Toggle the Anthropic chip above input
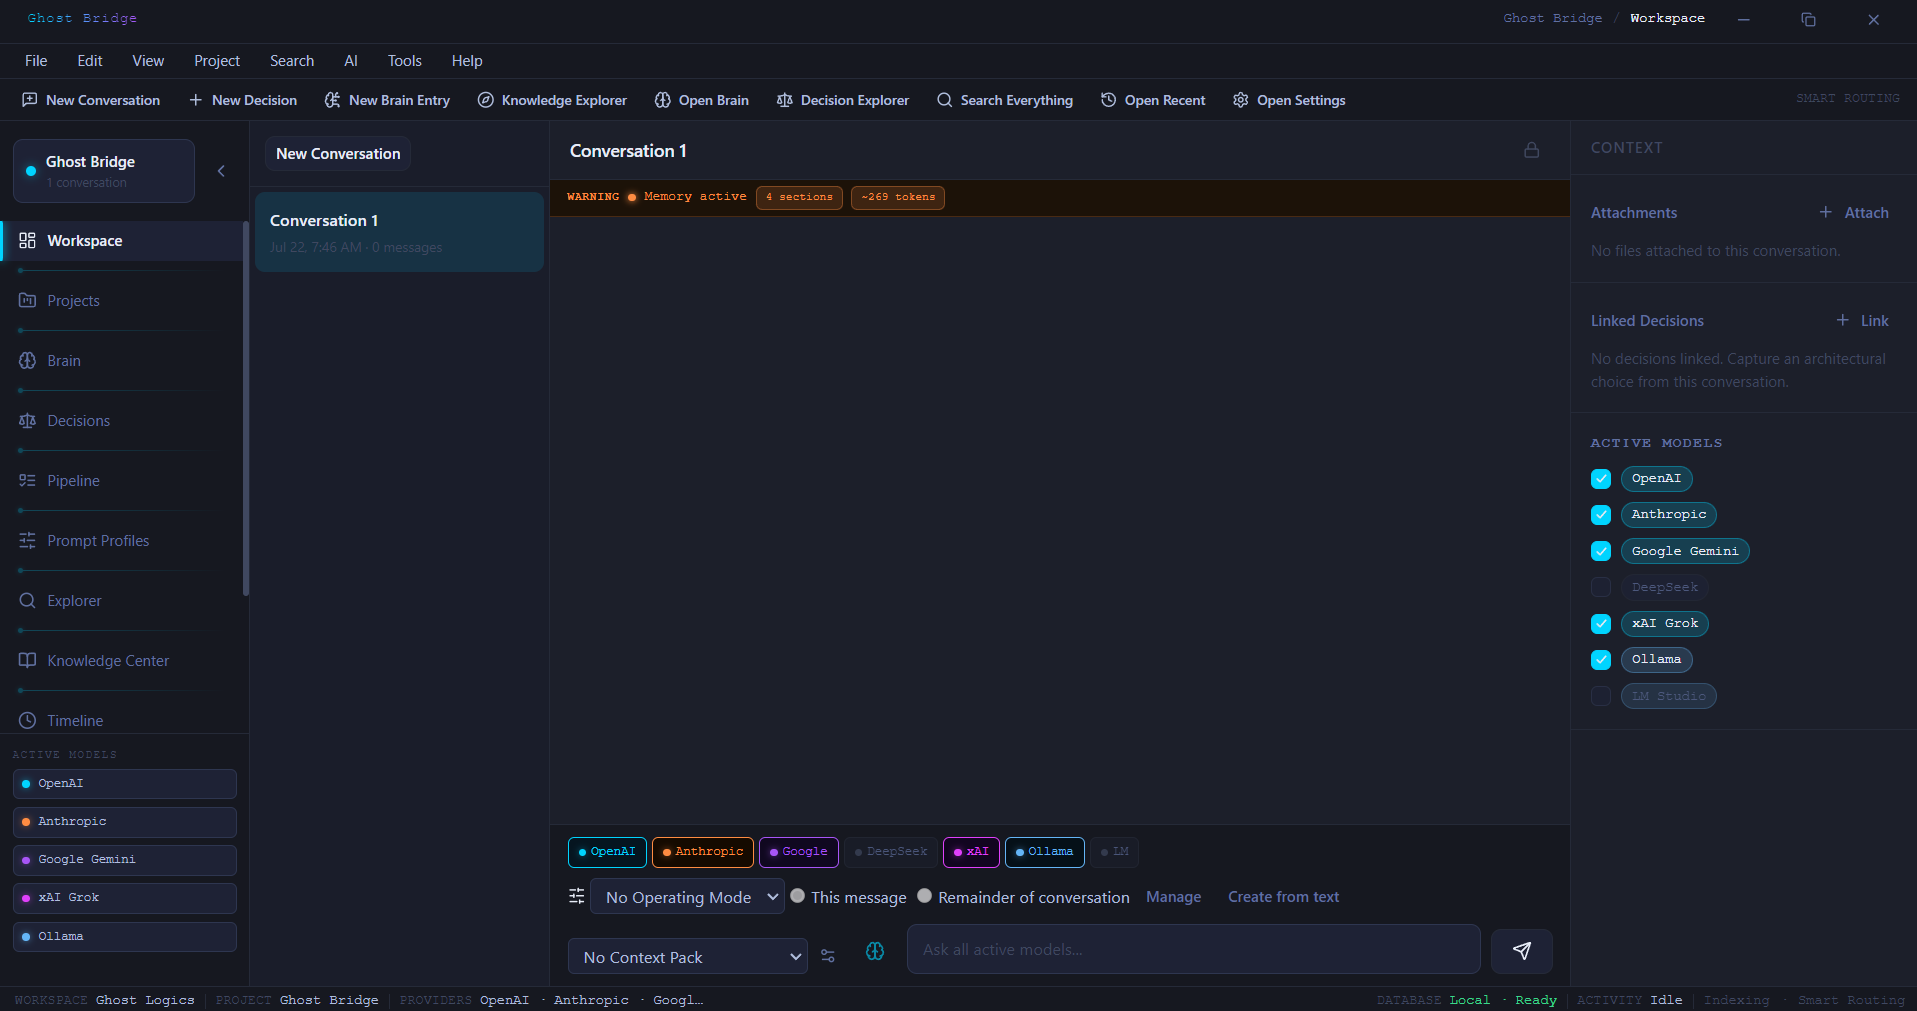This screenshot has height=1011, width=1917. click(x=703, y=852)
